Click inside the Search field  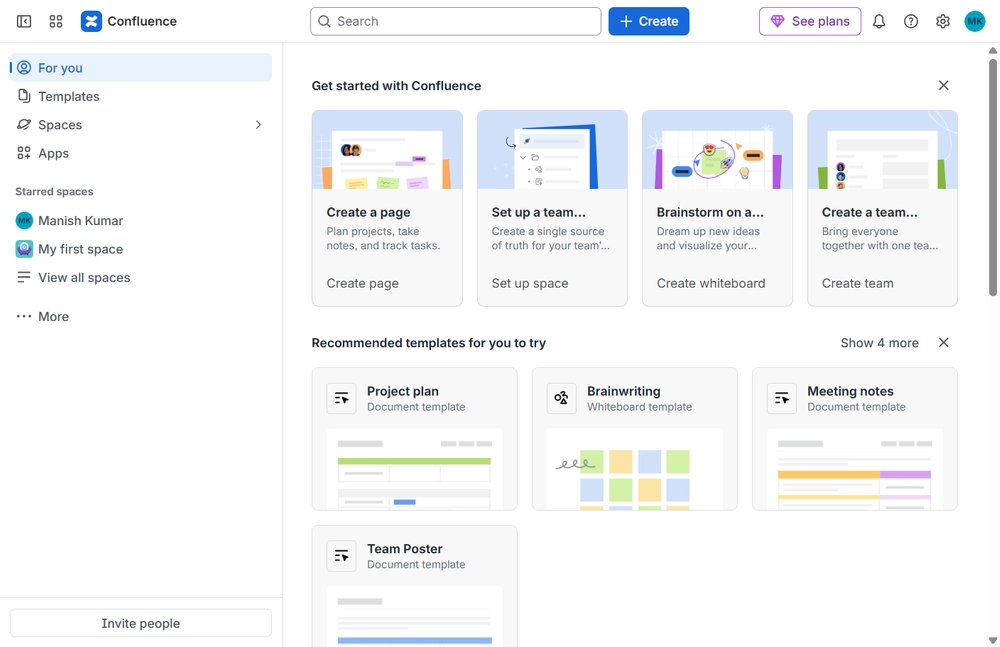click(x=455, y=21)
